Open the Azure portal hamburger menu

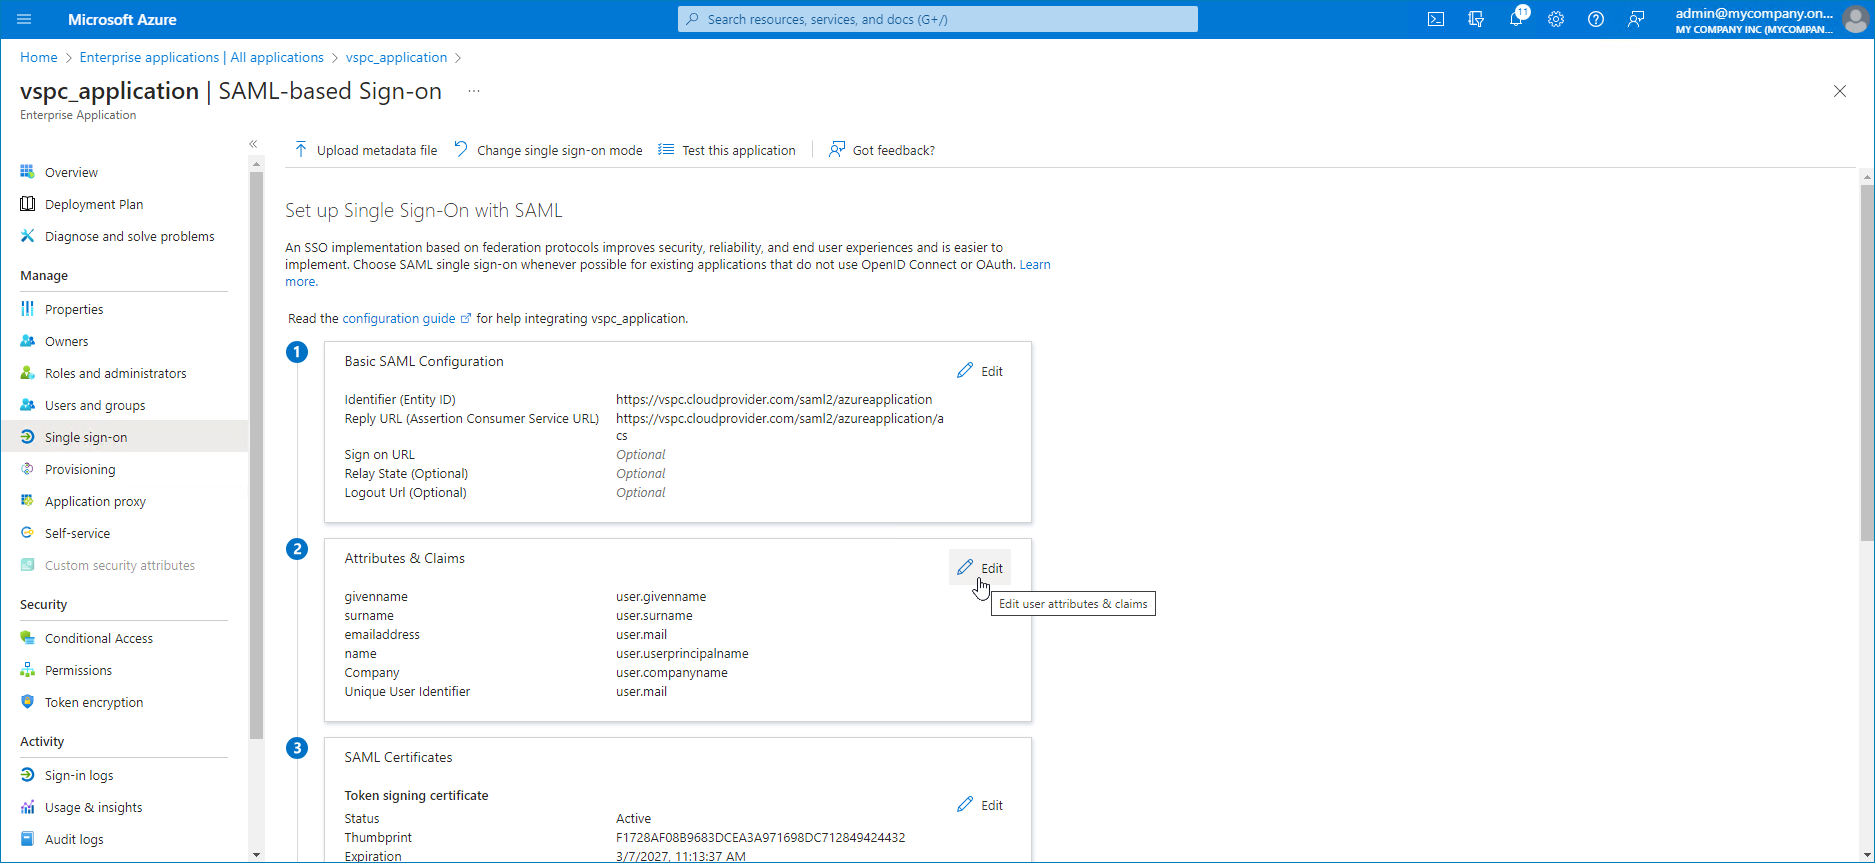point(24,19)
